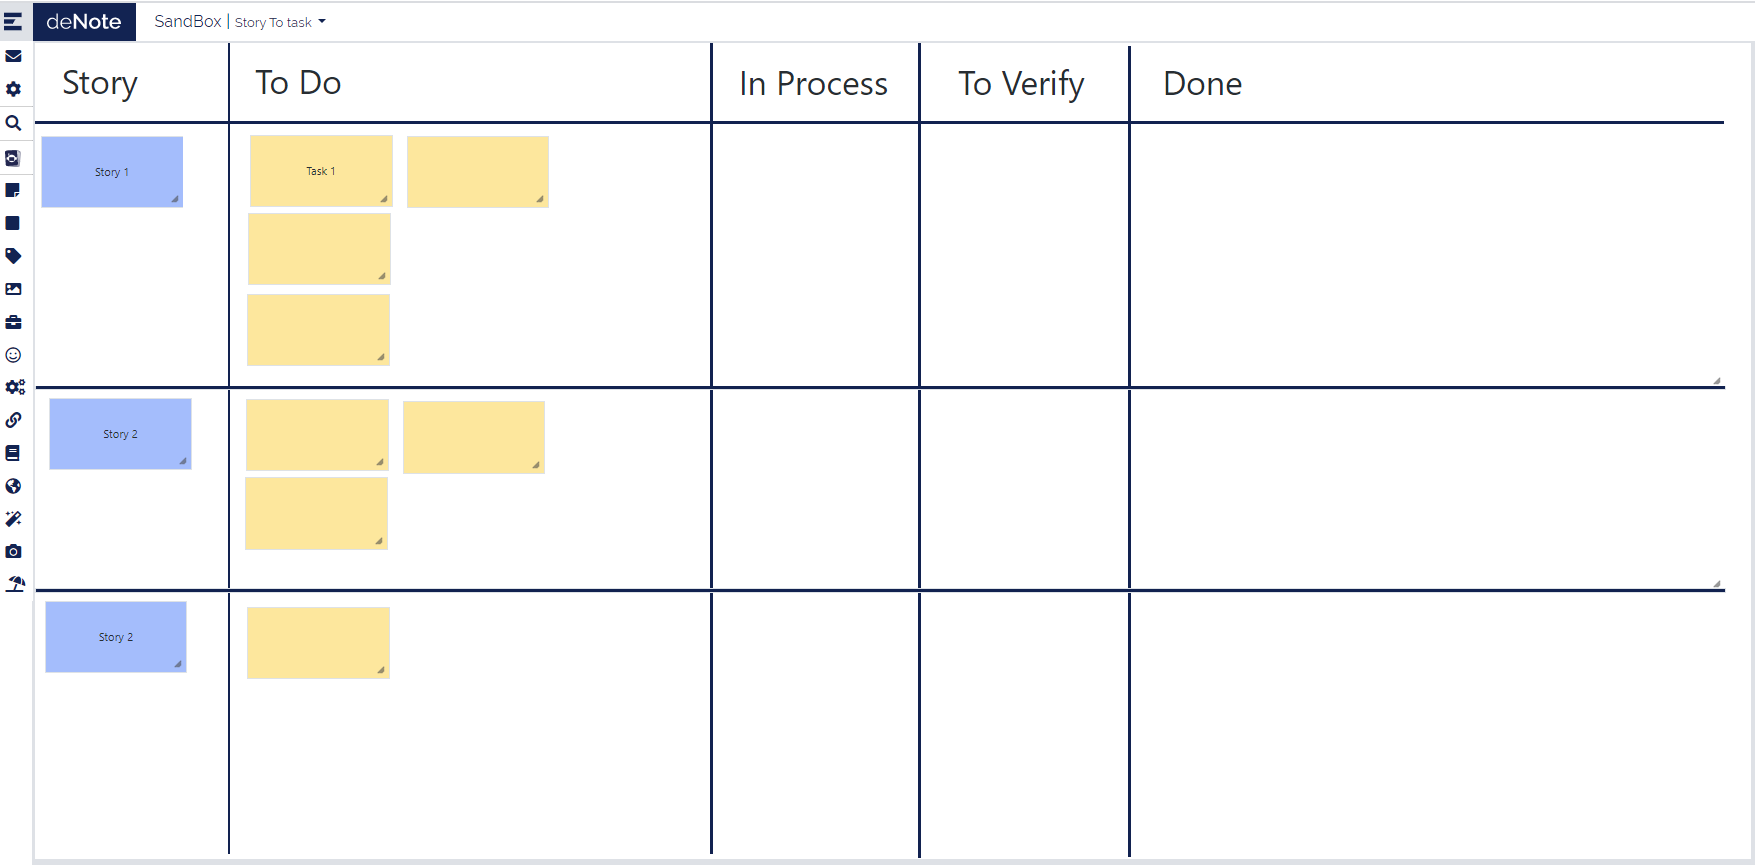Click the magic wand icon
This screenshot has width=1755, height=865.
[x=13, y=519]
